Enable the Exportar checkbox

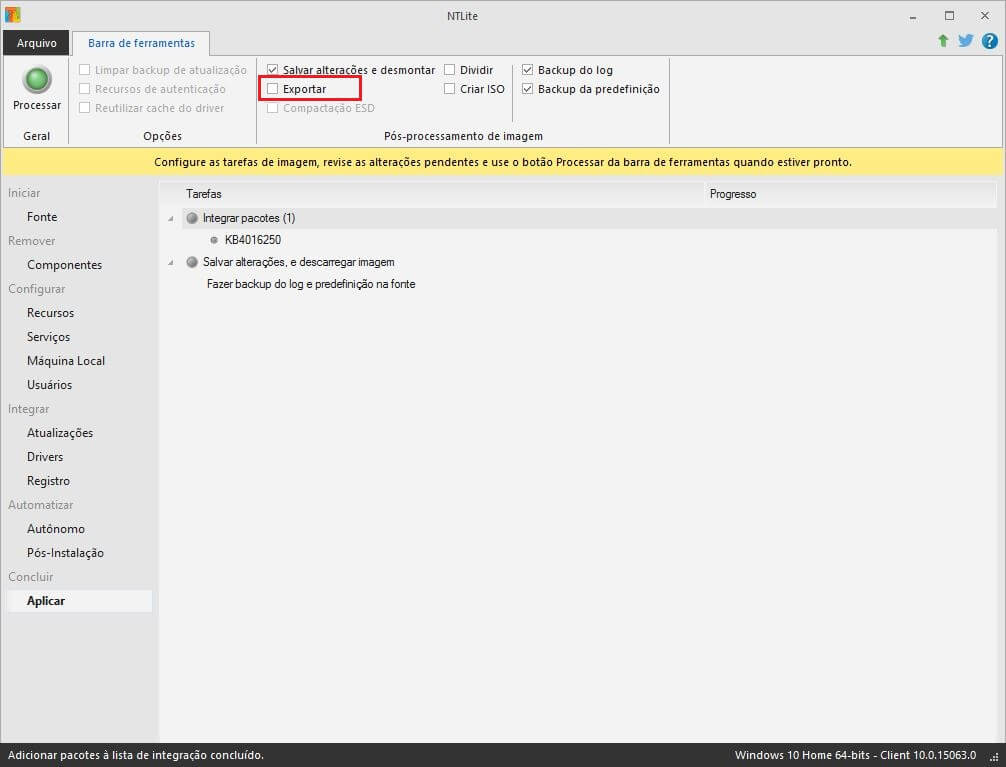[x=272, y=89]
